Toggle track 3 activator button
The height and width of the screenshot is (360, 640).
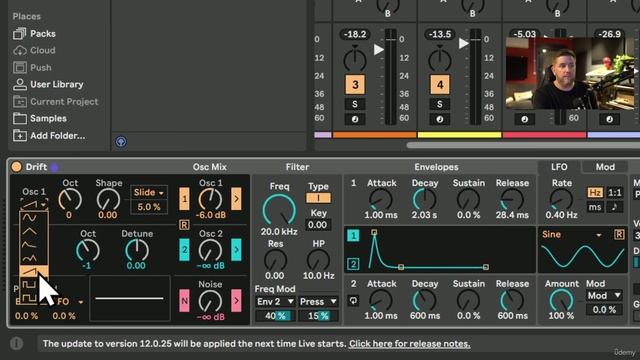[355, 84]
